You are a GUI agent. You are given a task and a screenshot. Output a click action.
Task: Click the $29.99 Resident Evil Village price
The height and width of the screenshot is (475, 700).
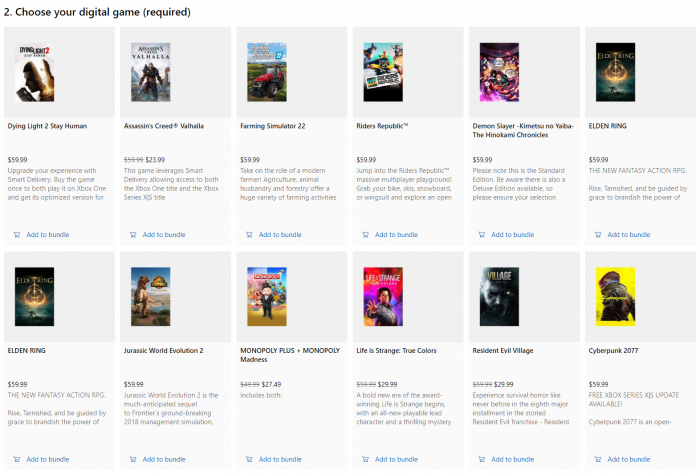(x=504, y=384)
